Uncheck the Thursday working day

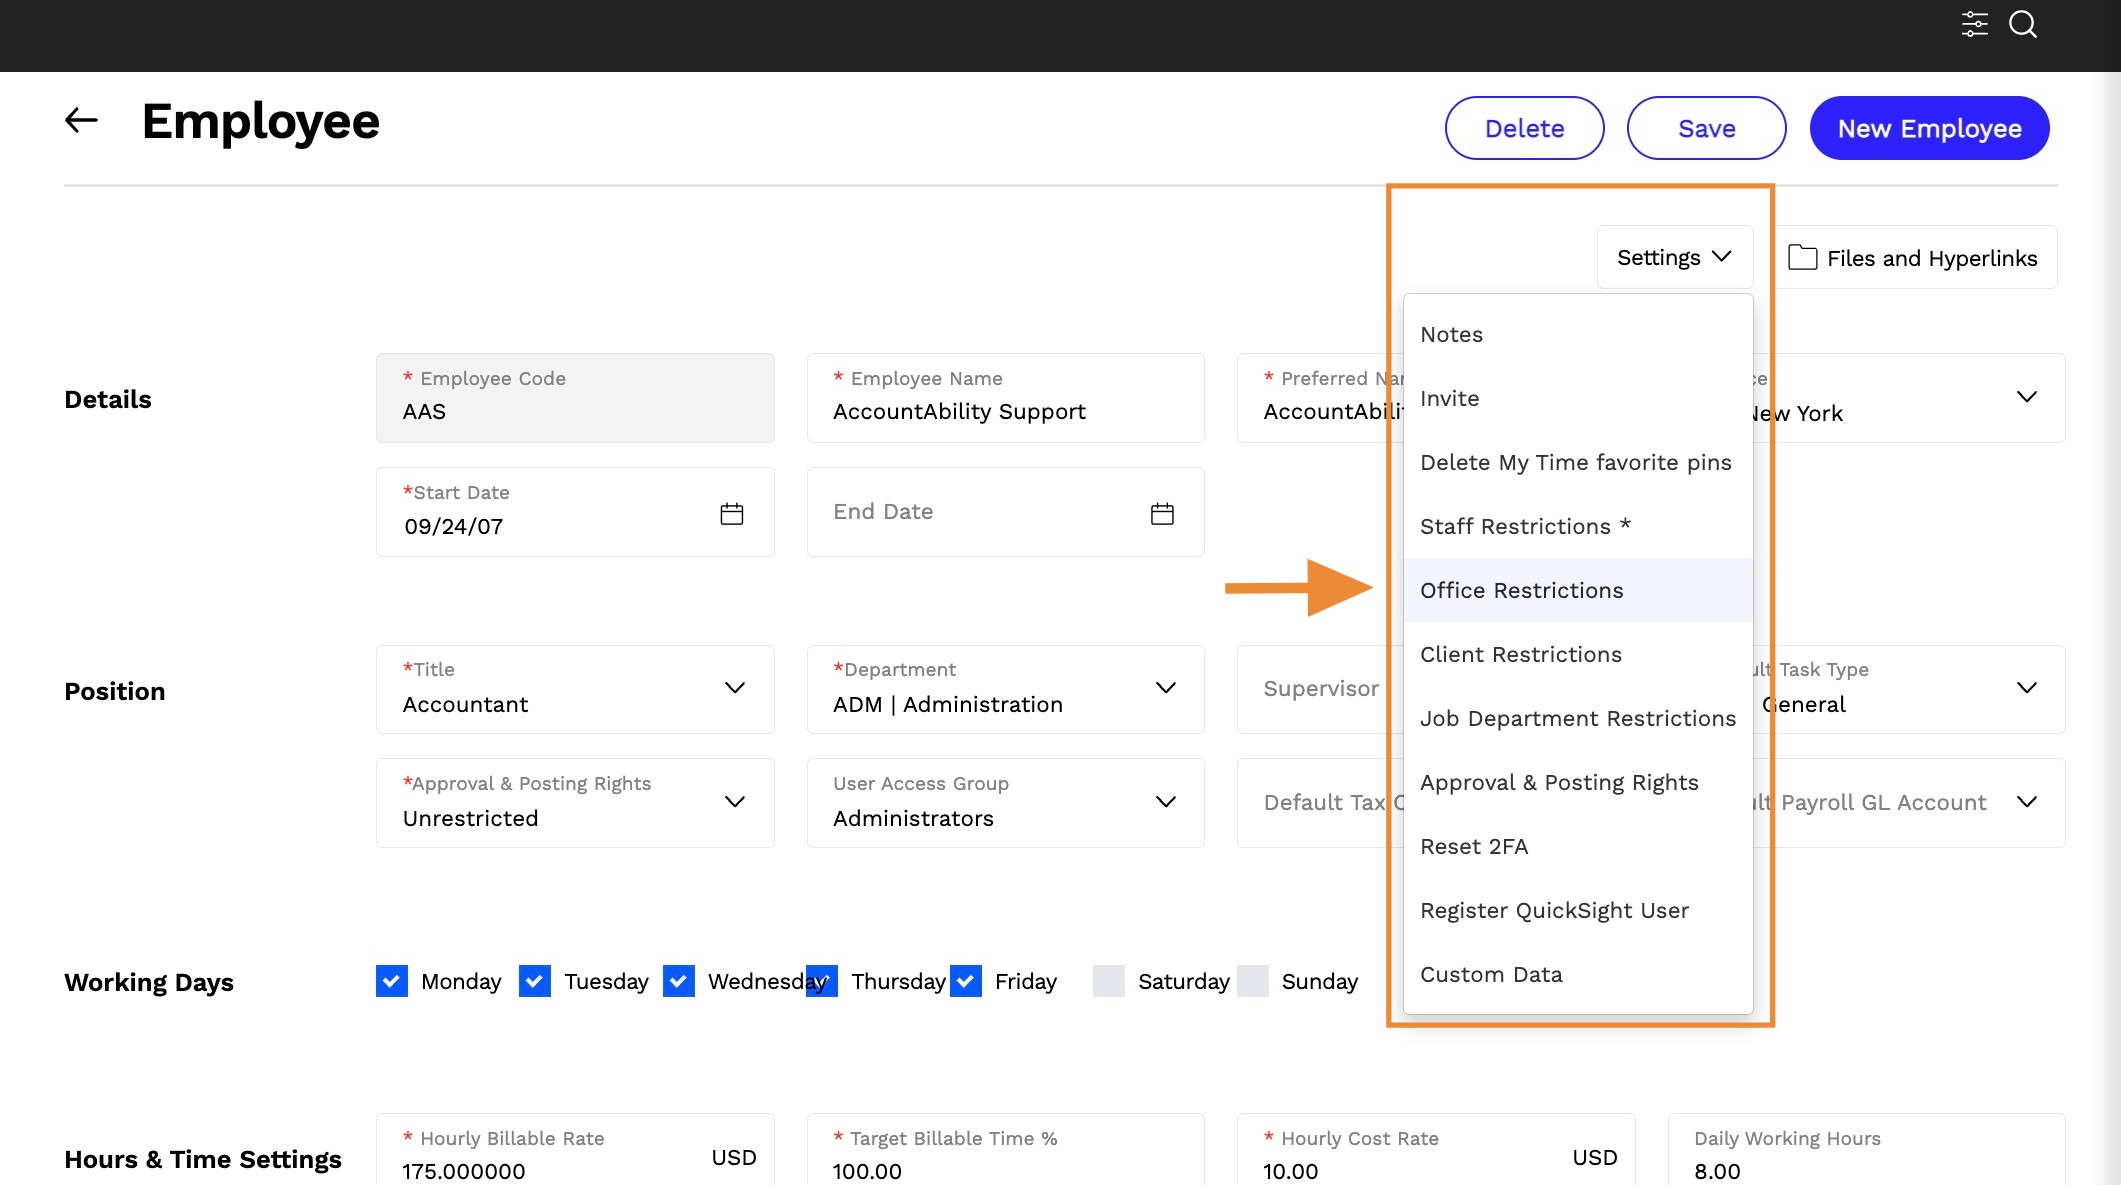point(822,981)
